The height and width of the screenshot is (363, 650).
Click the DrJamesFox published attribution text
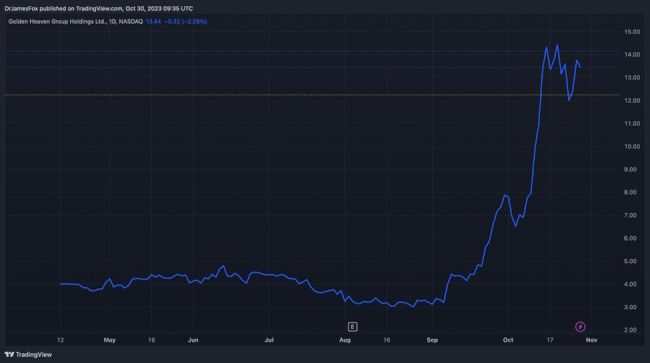[x=99, y=8]
